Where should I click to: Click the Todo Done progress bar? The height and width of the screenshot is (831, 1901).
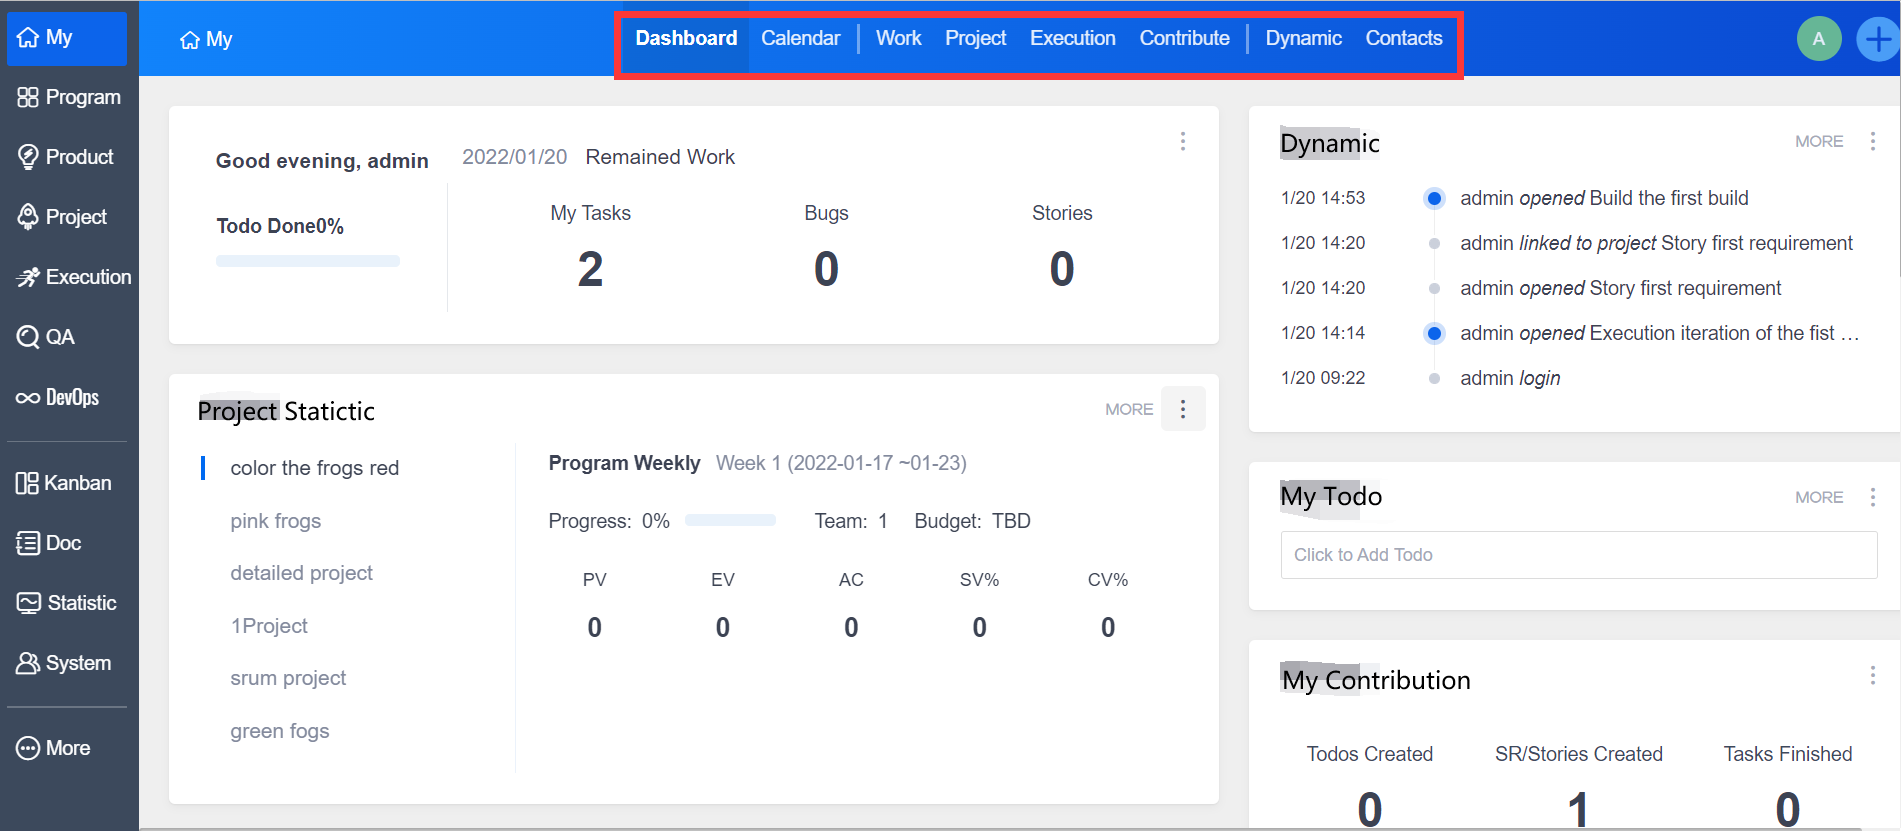[308, 261]
